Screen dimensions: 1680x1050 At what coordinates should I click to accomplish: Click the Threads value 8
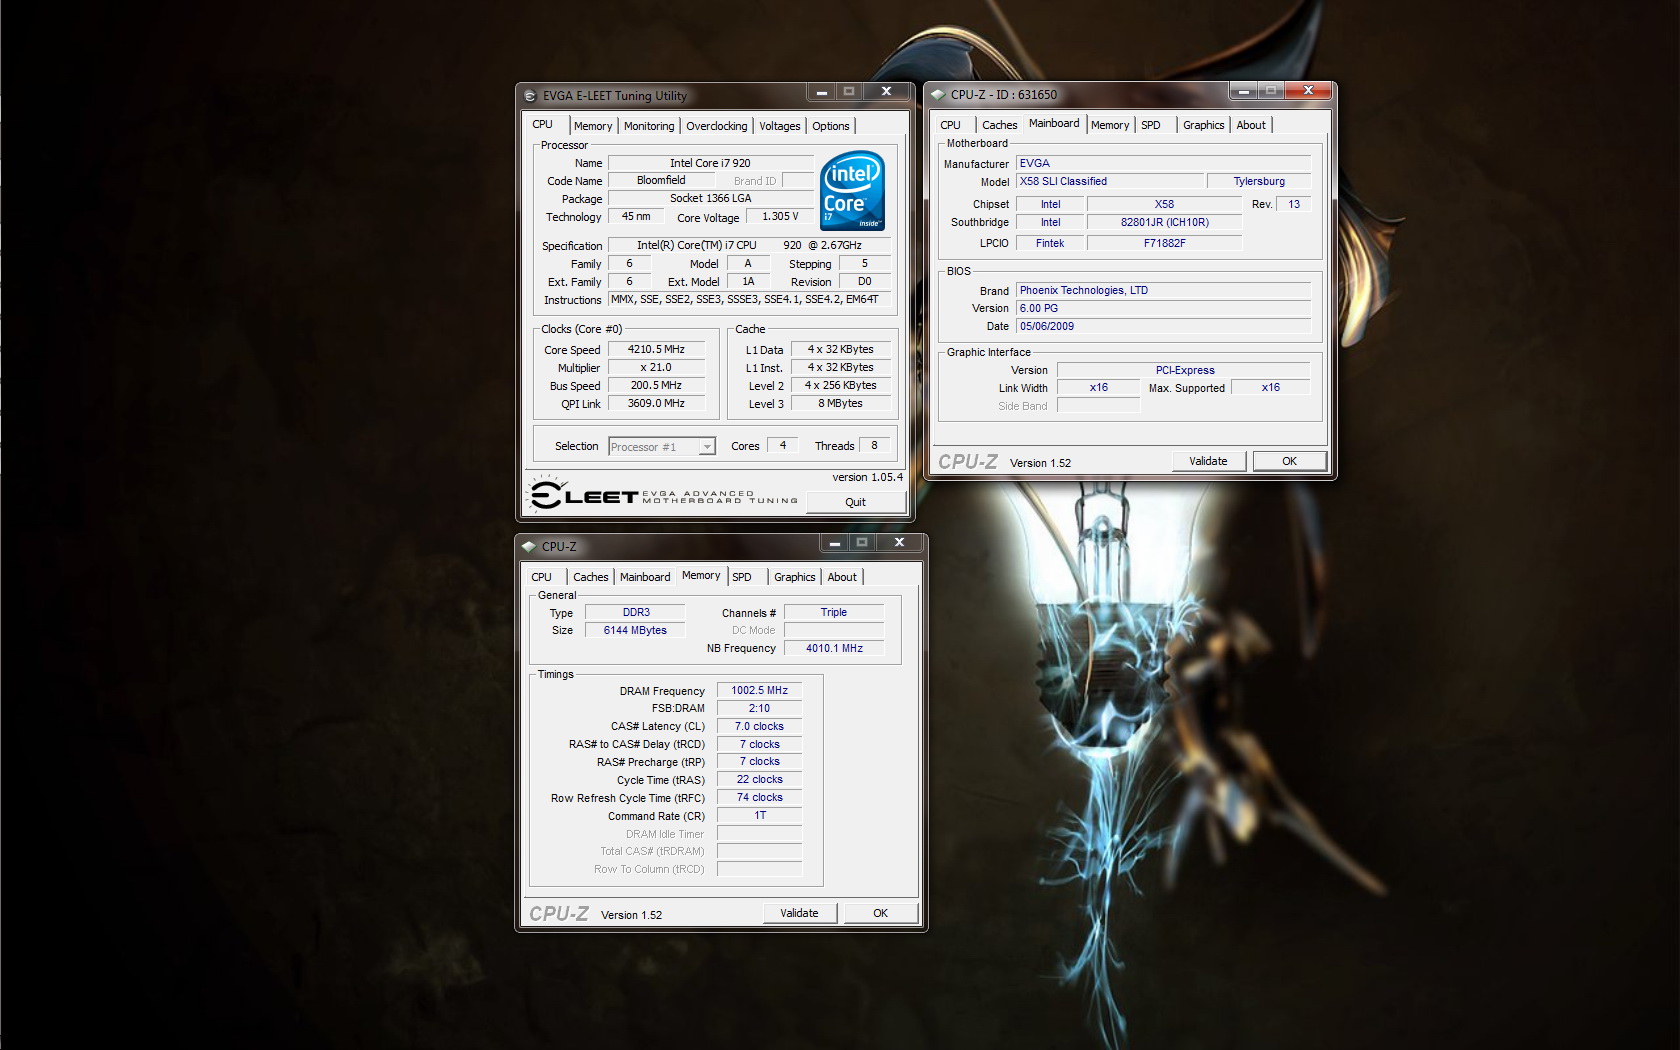874,446
